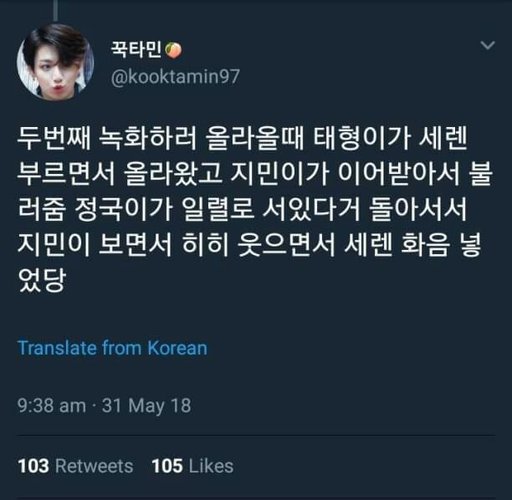Select the word Likes label
Image resolution: width=512 pixels, height=500 pixels.
[x=211, y=466]
